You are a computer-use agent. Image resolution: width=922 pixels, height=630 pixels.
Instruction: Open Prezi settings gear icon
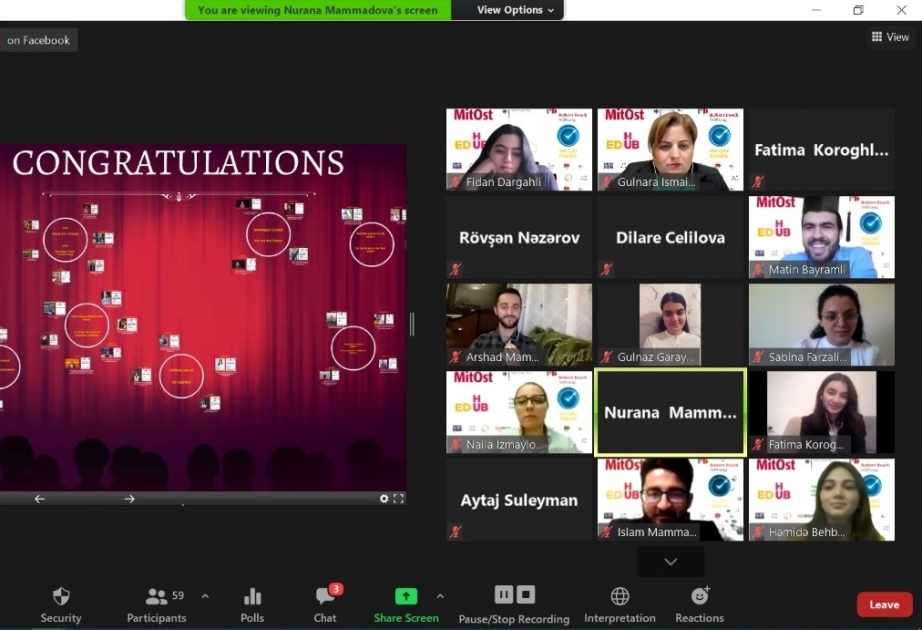click(384, 499)
